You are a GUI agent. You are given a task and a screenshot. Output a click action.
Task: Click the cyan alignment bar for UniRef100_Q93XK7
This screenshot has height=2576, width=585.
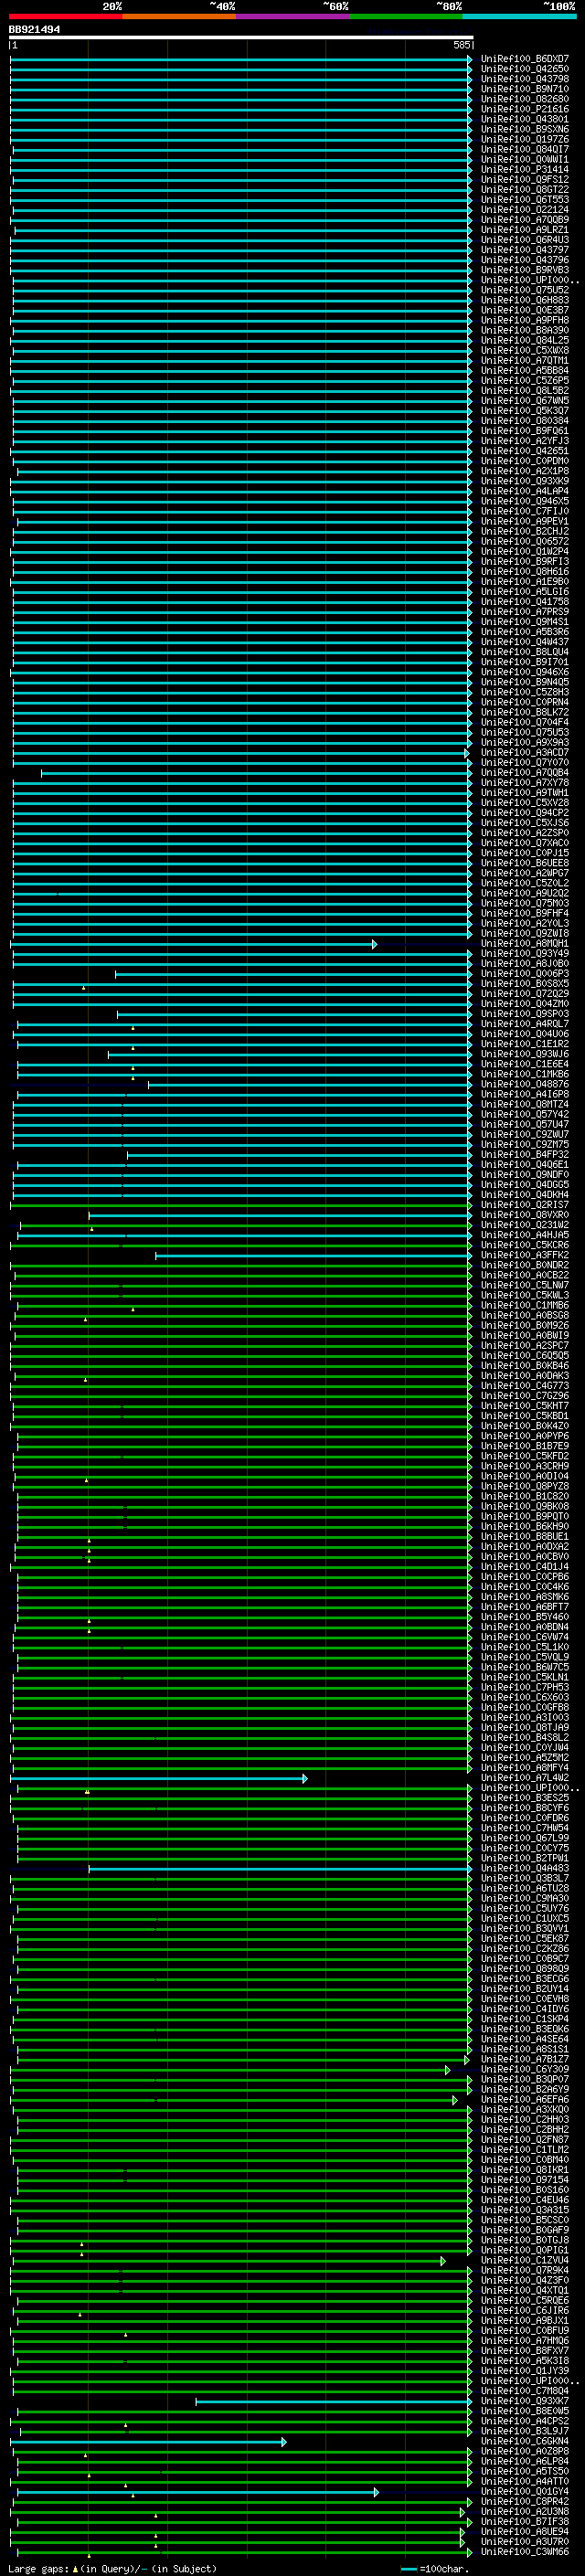point(334,2401)
